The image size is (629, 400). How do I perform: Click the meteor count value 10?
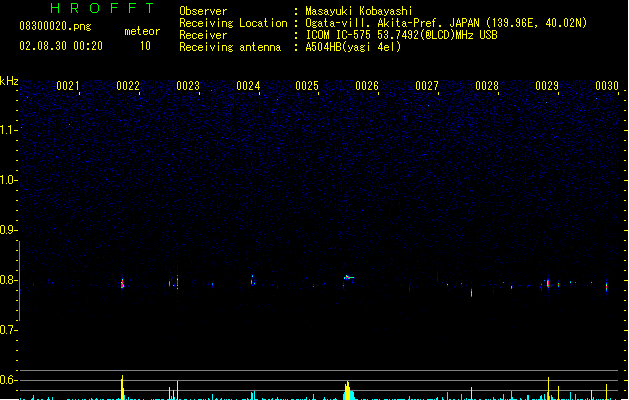[145, 46]
